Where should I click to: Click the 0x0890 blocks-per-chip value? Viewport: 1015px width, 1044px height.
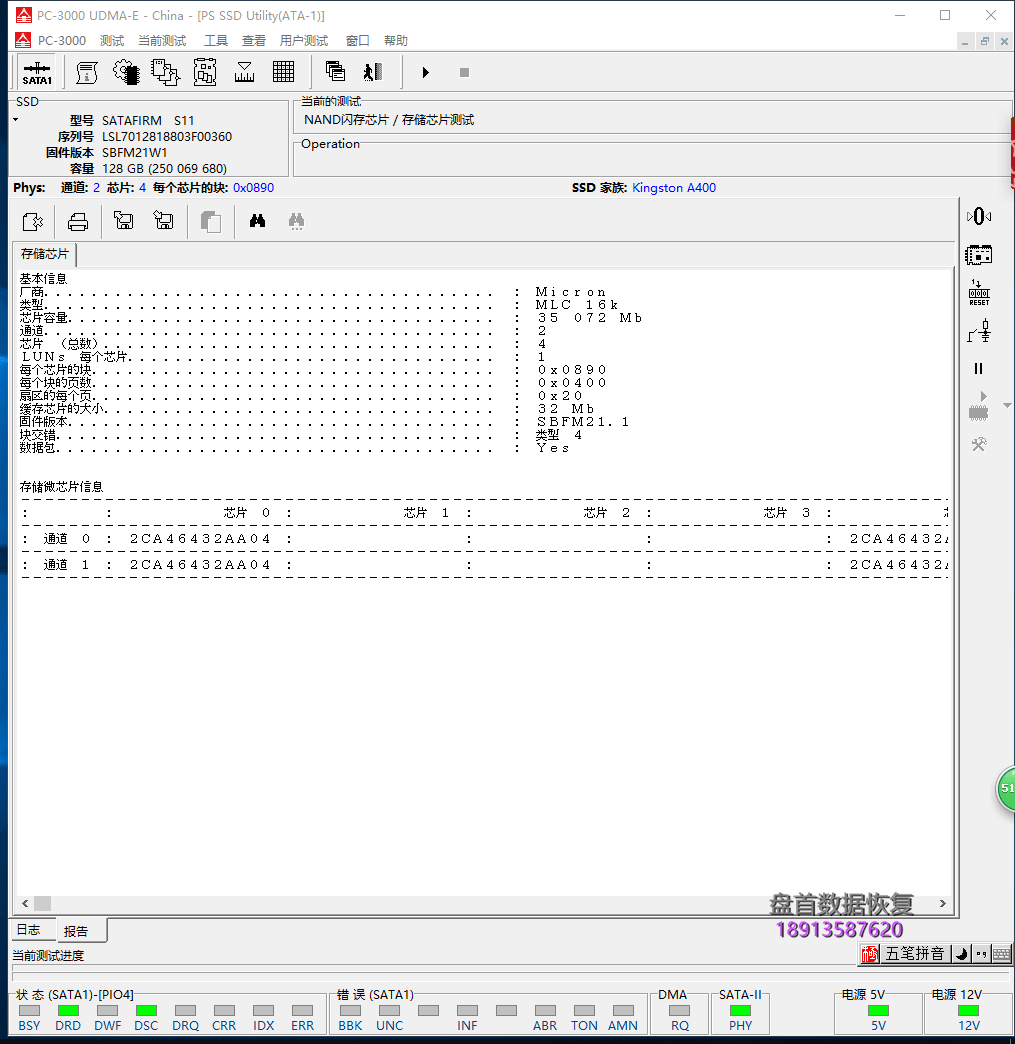pyautogui.click(x=253, y=188)
